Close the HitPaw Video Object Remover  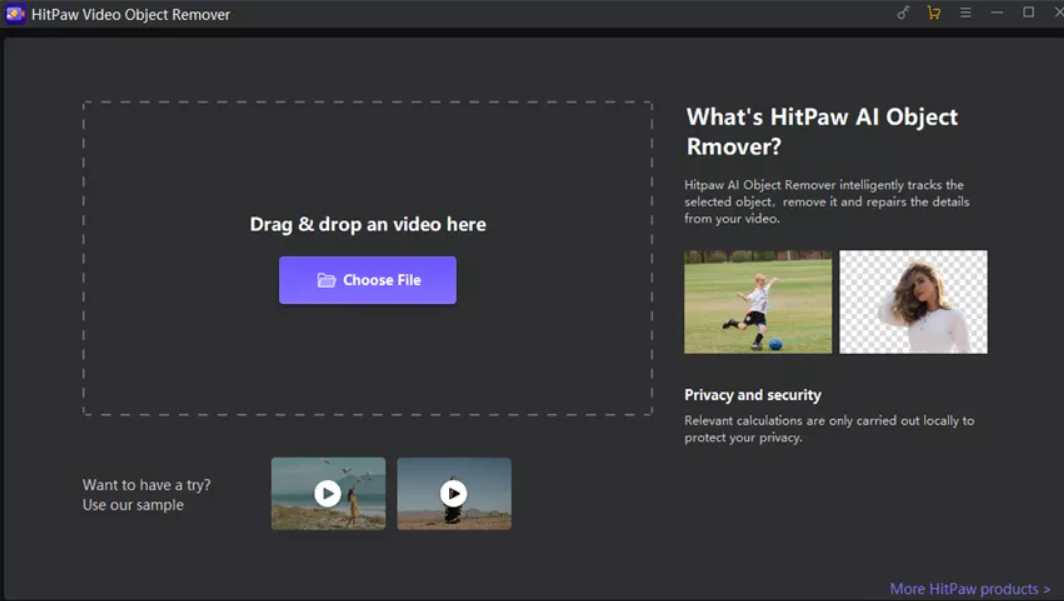point(1059,13)
